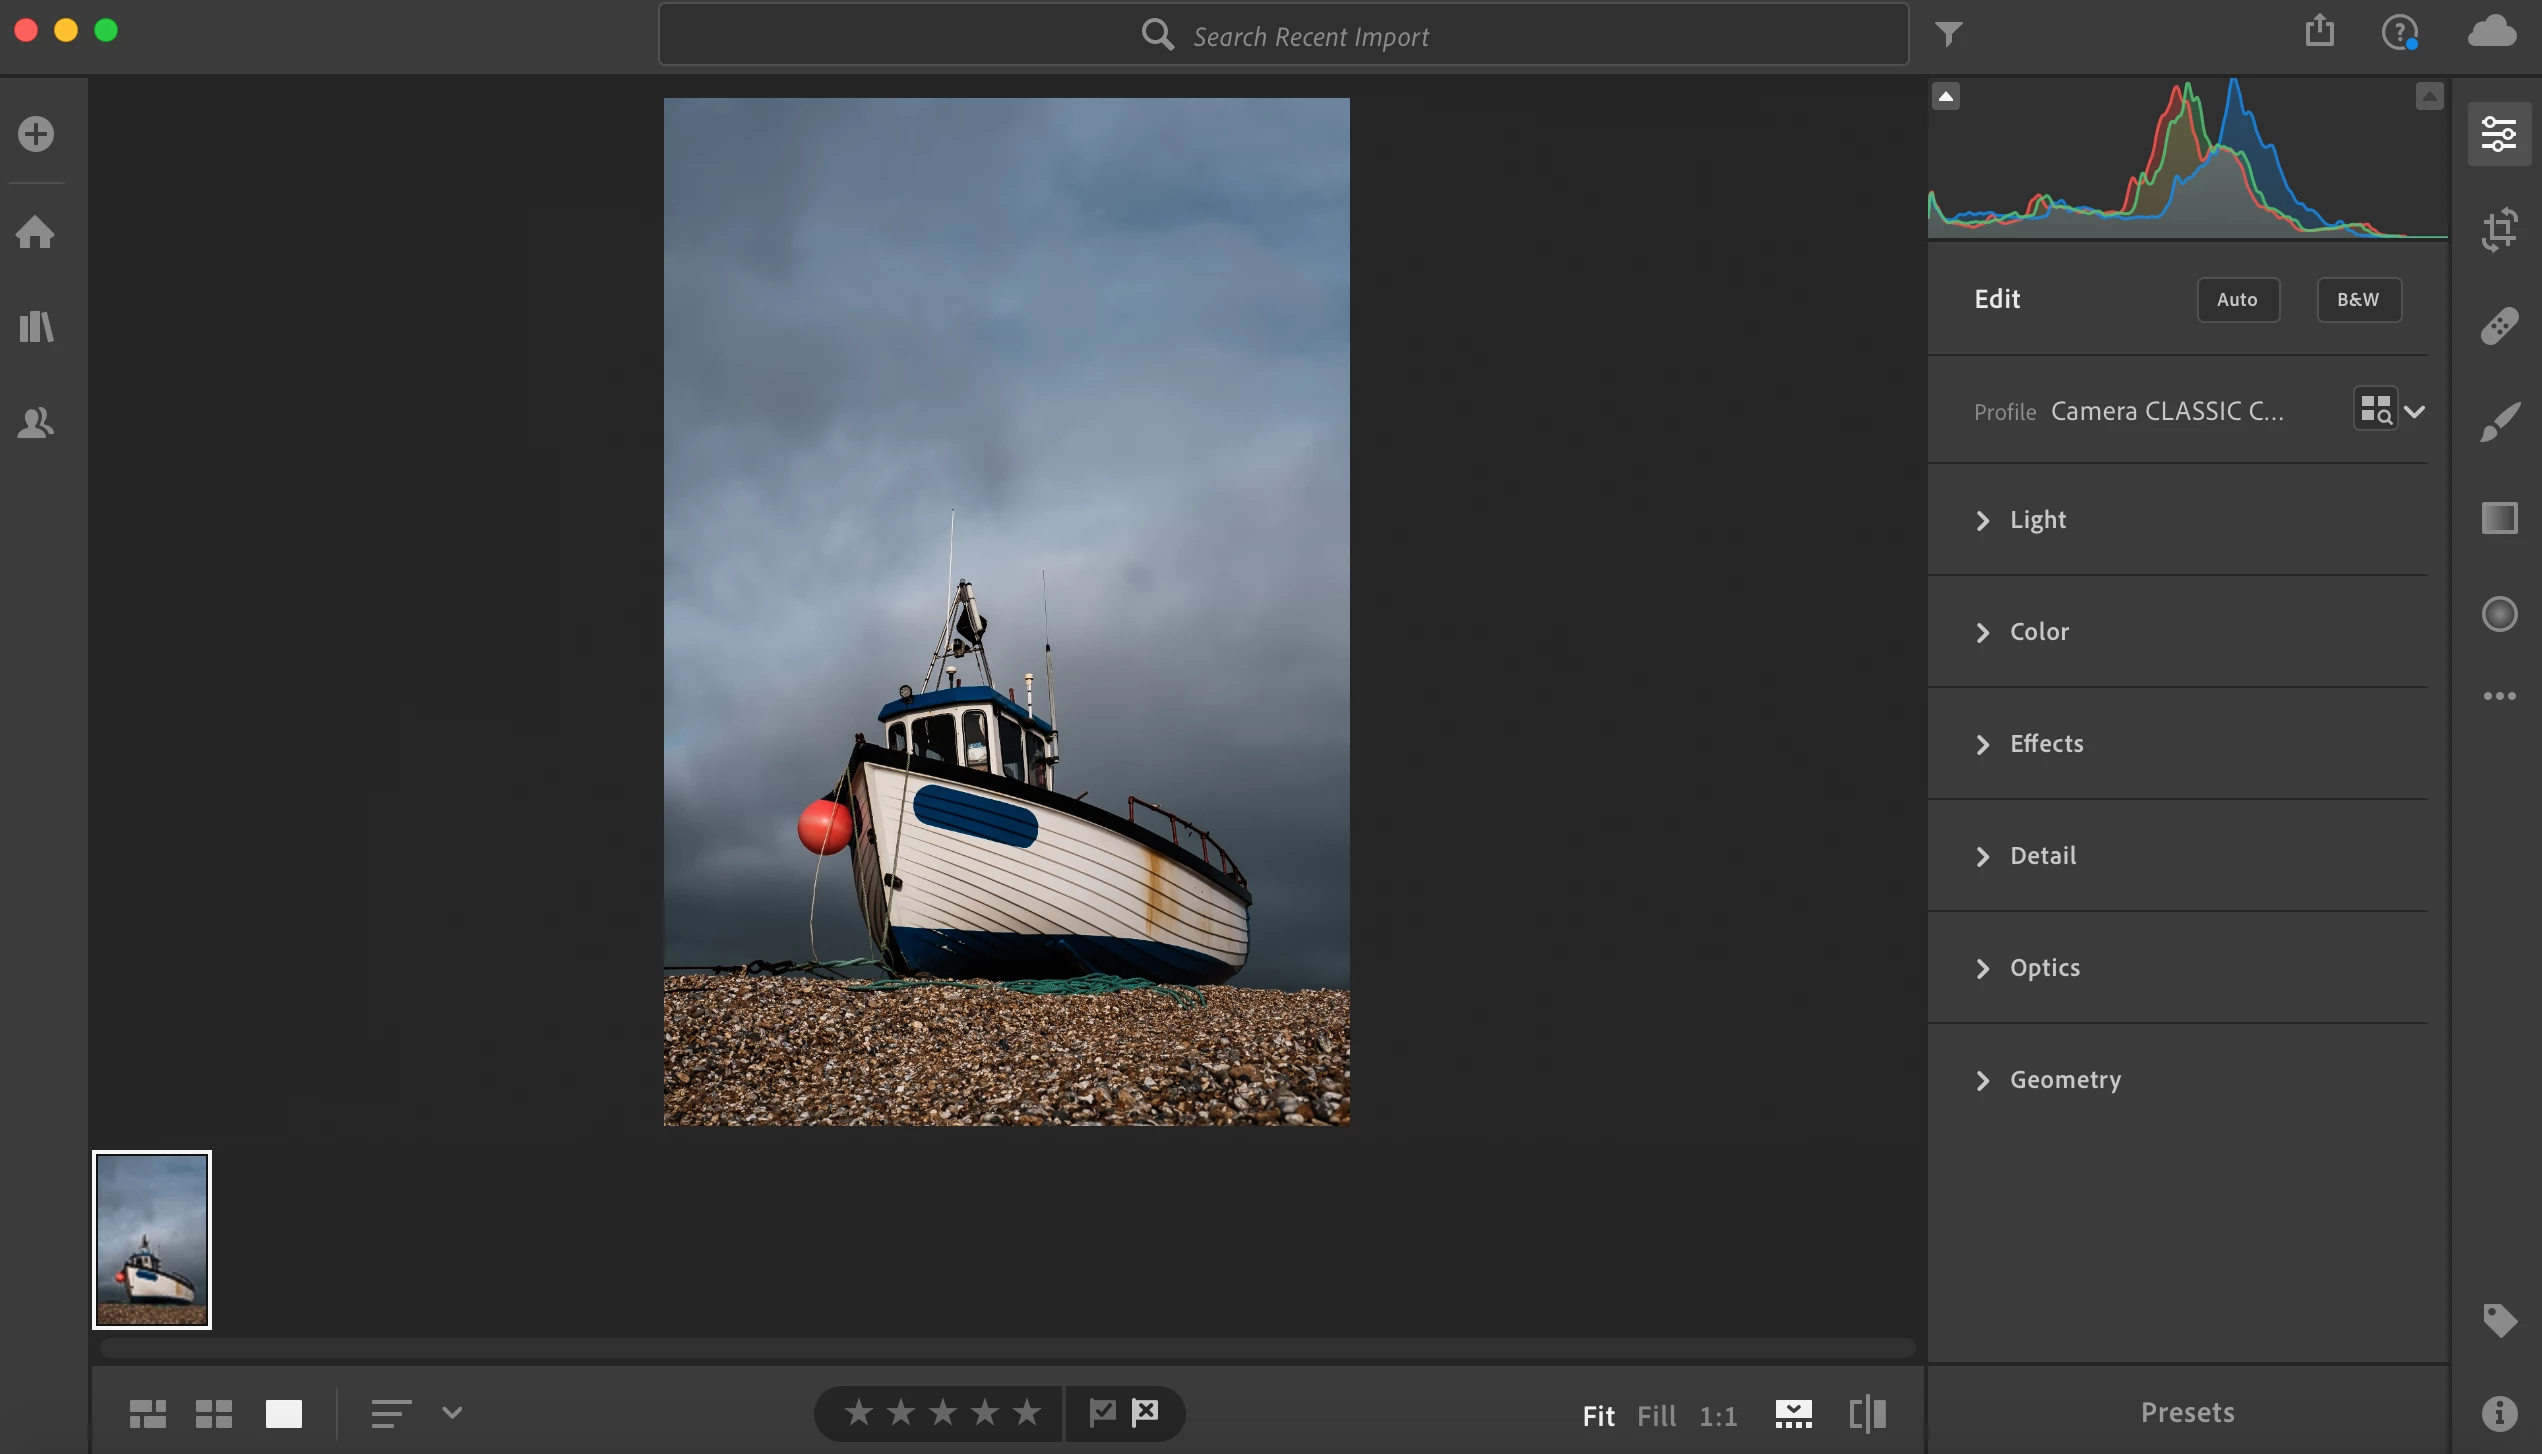Screen dimensions: 2542x1454
Task: Select the Healing Brush tool
Action: 2499,326
